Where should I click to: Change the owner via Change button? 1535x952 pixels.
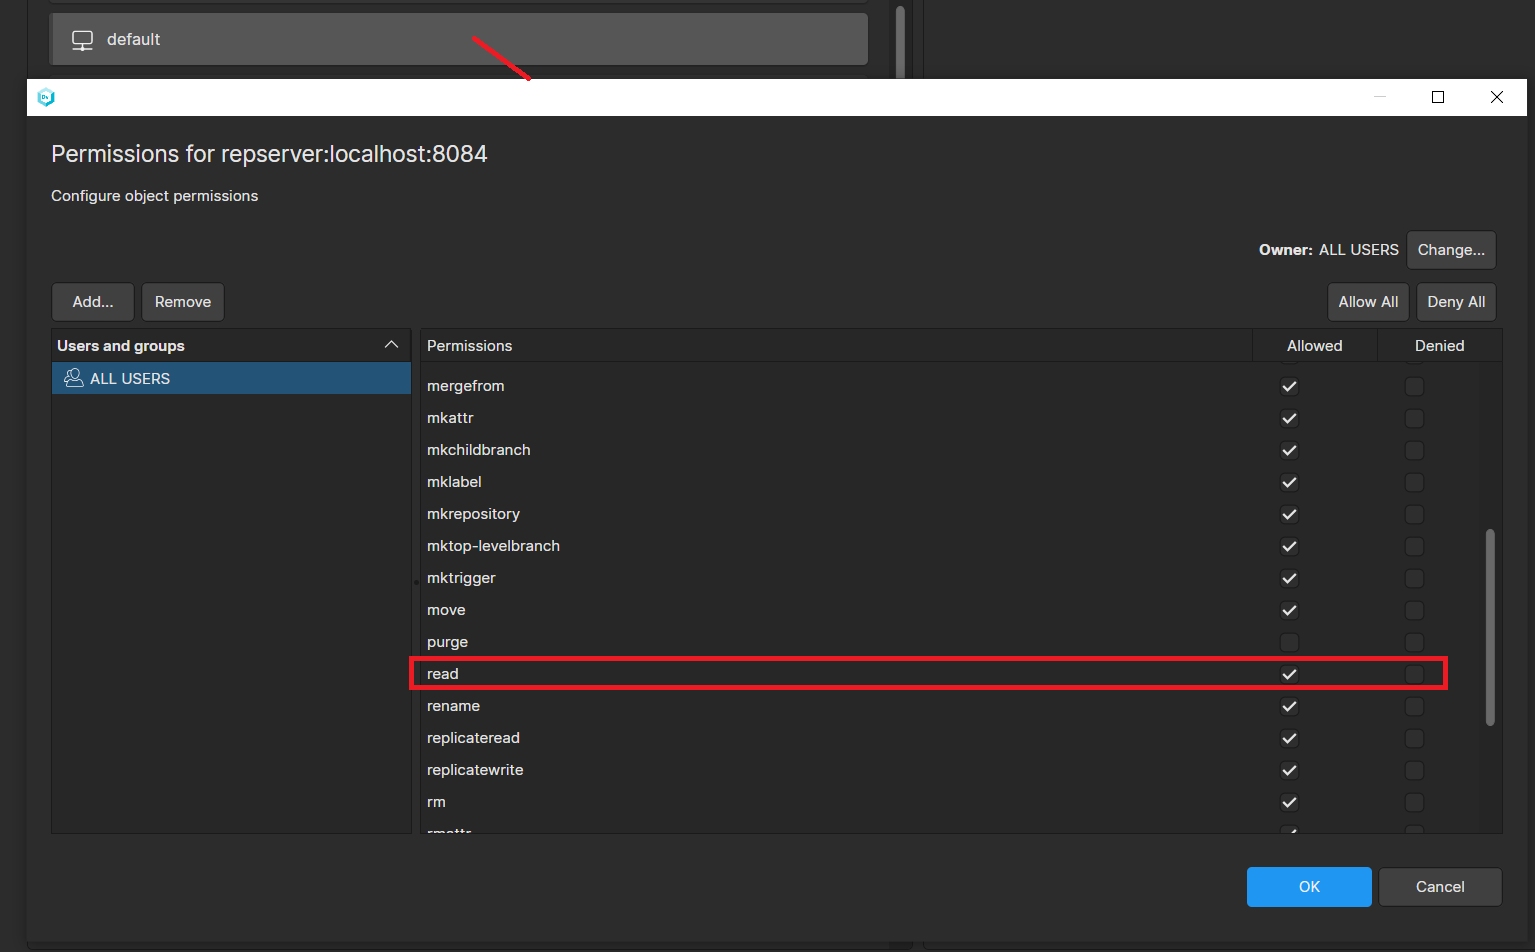tap(1451, 249)
